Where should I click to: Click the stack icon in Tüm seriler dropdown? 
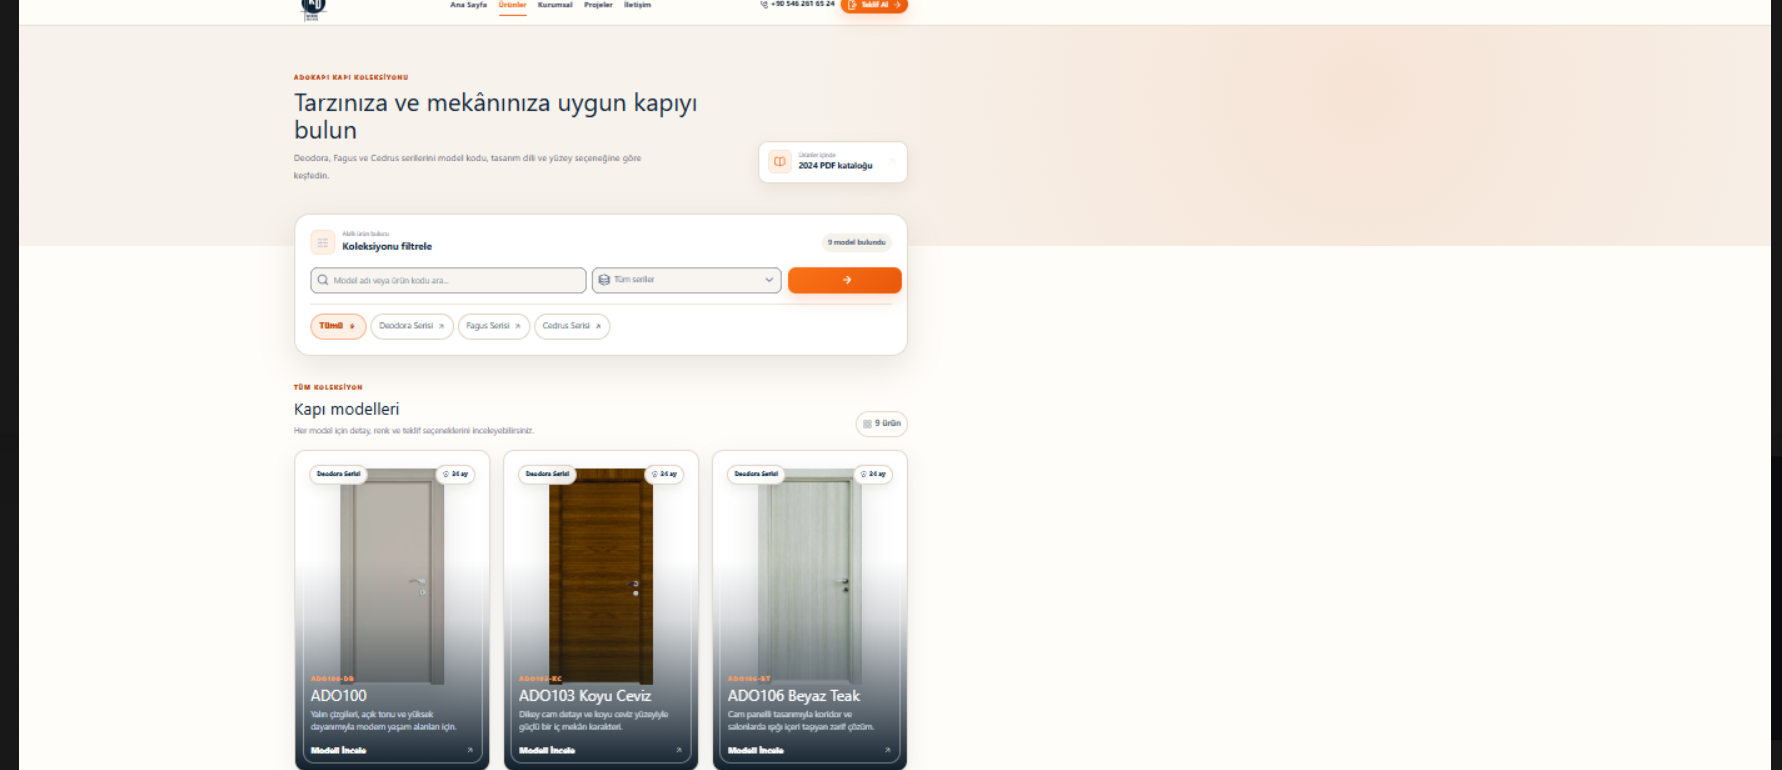[x=604, y=280]
